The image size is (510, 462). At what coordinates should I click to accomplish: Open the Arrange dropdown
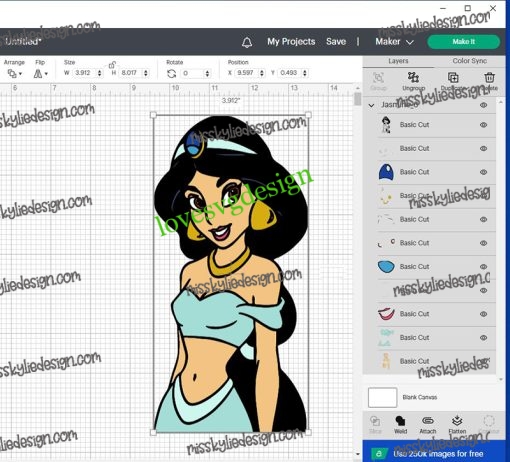tap(15, 73)
